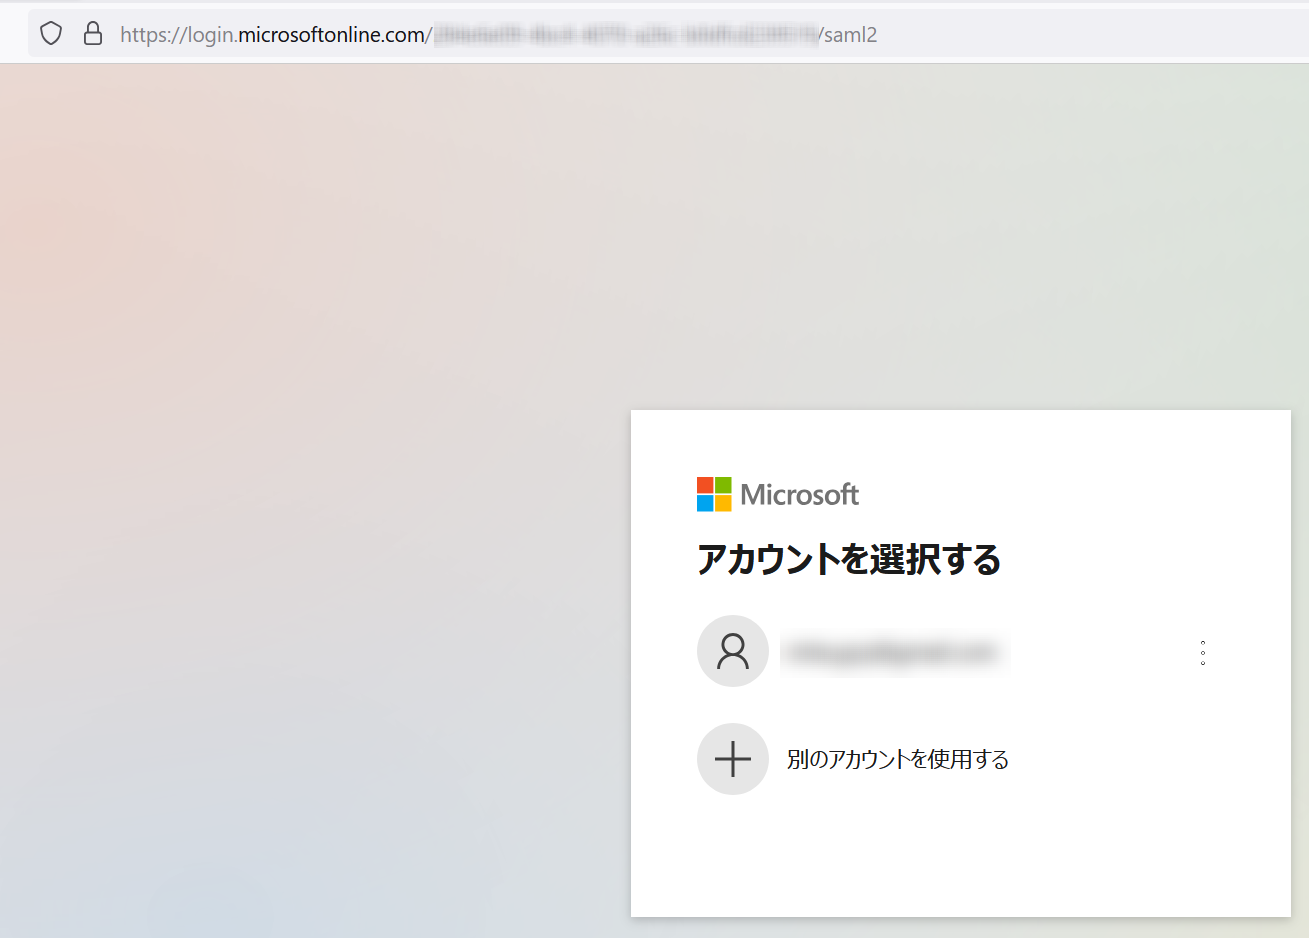This screenshot has height=938, width=1309.
Task: Click the shield tracking protection icon
Action: (x=51, y=34)
